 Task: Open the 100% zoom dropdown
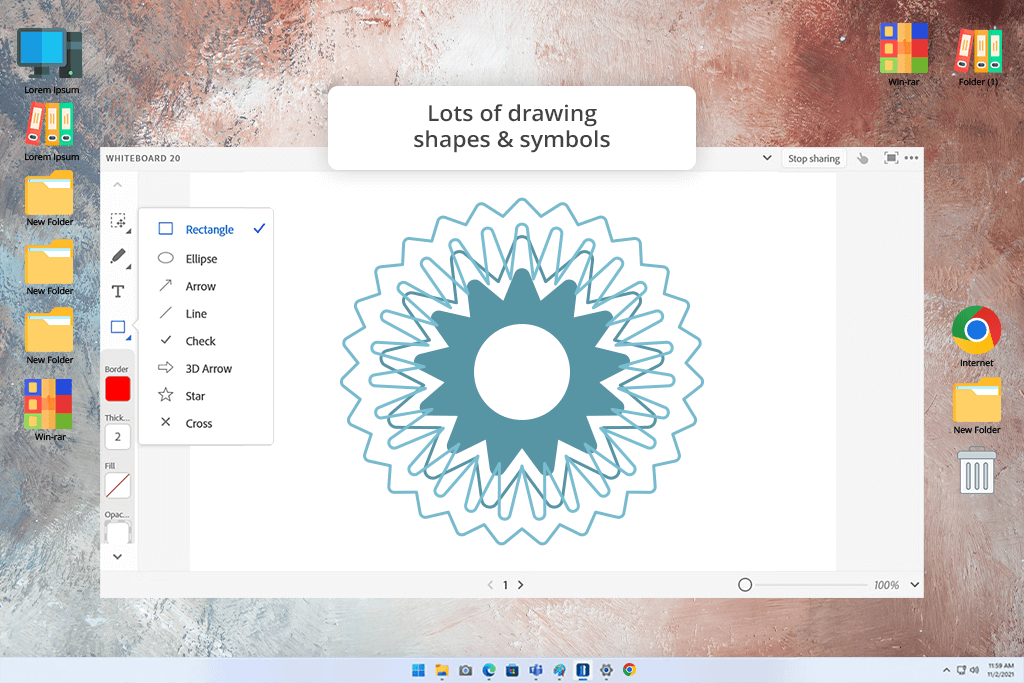click(x=915, y=585)
